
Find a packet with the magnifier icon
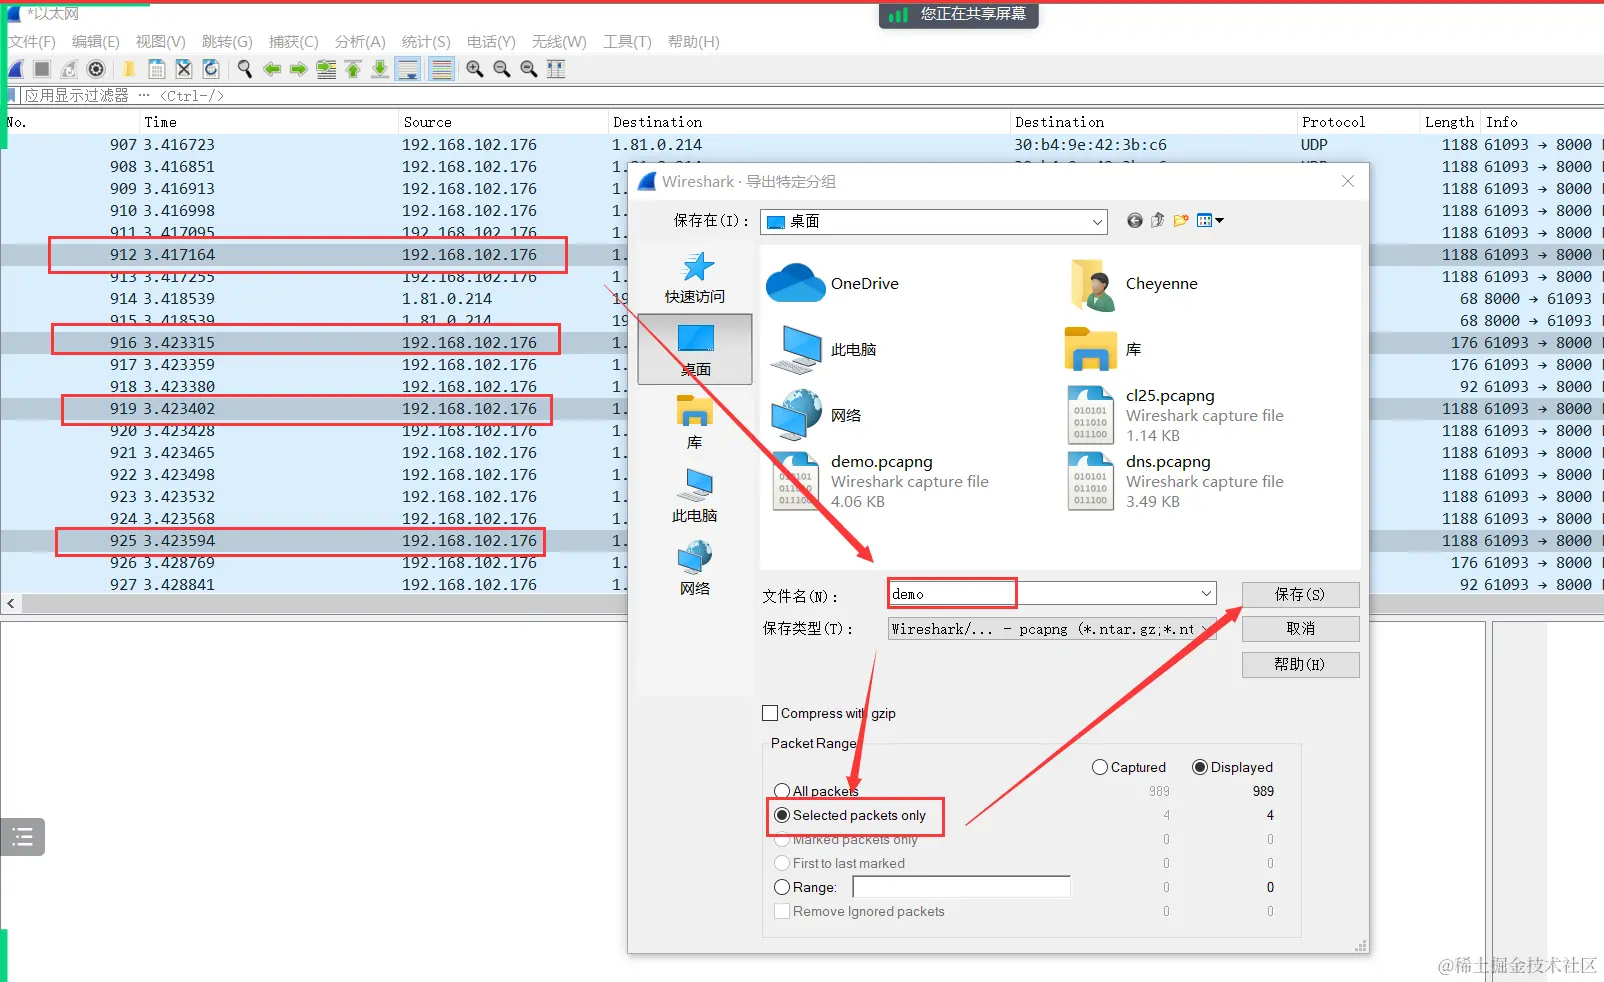coord(244,69)
